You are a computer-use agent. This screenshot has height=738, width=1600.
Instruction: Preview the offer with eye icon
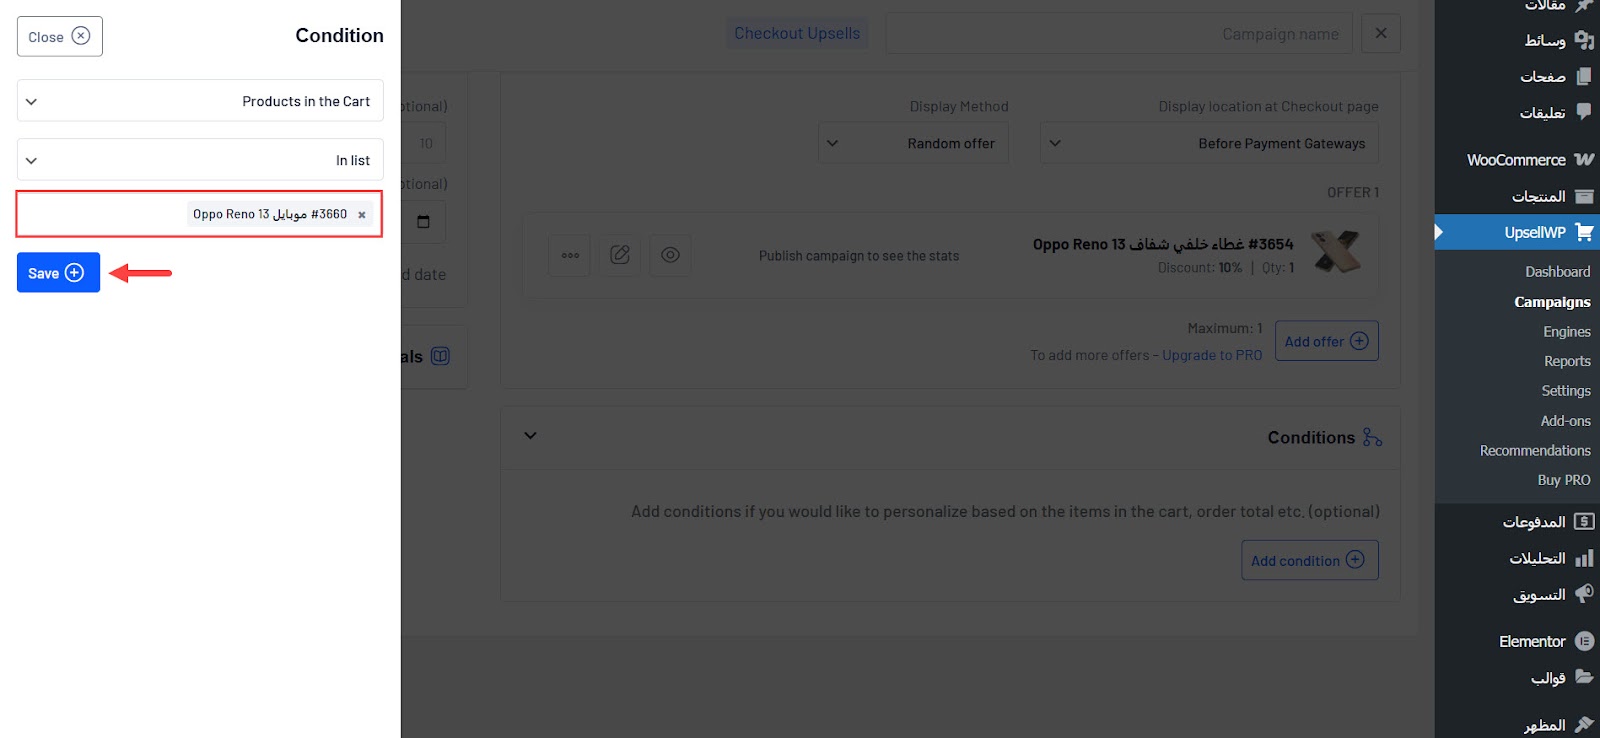670,255
